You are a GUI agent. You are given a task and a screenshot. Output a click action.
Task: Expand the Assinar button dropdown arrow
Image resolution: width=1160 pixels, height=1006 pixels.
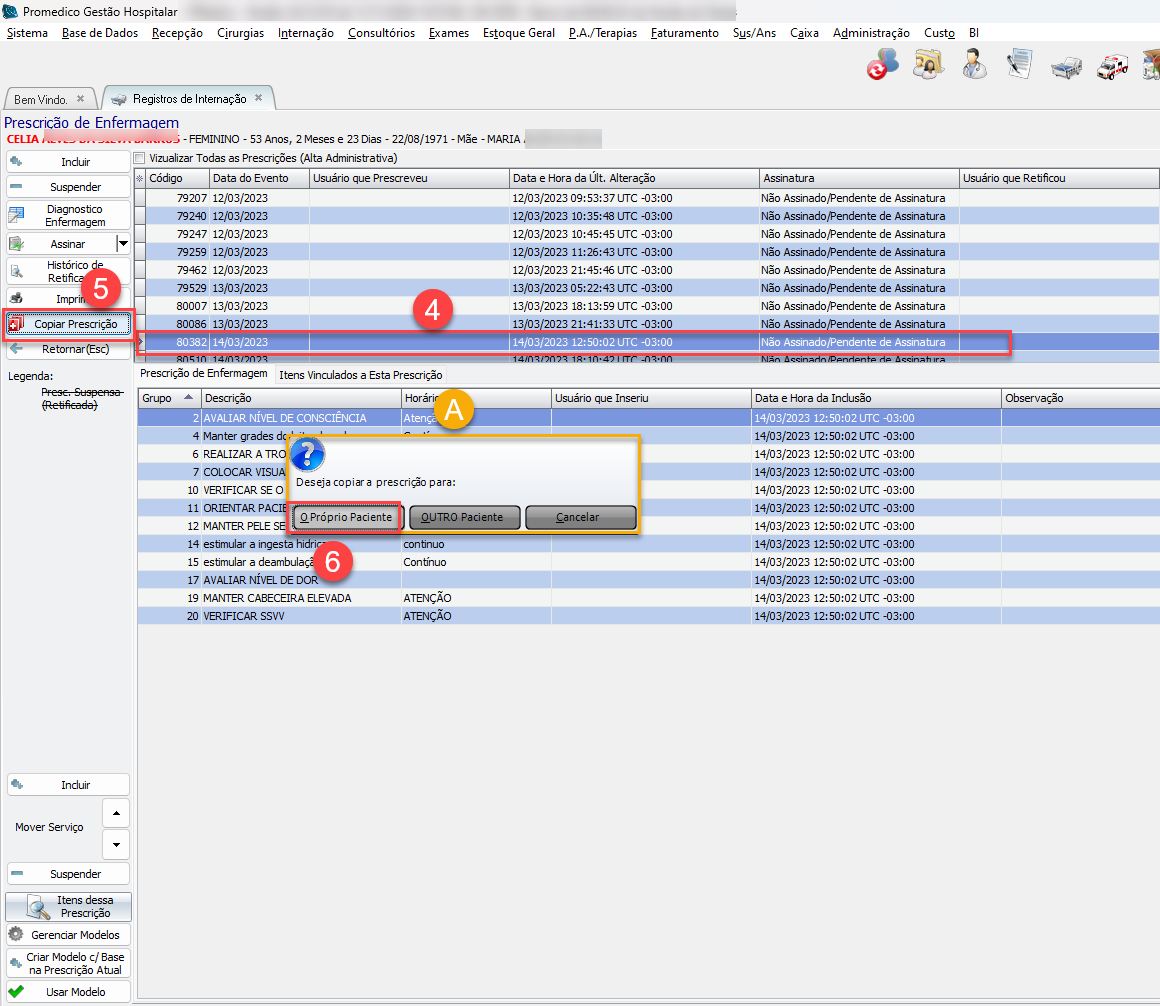(123, 243)
